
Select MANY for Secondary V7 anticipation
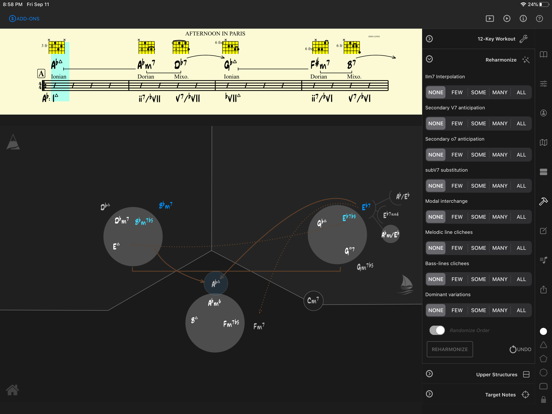pyautogui.click(x=500, y=124)
